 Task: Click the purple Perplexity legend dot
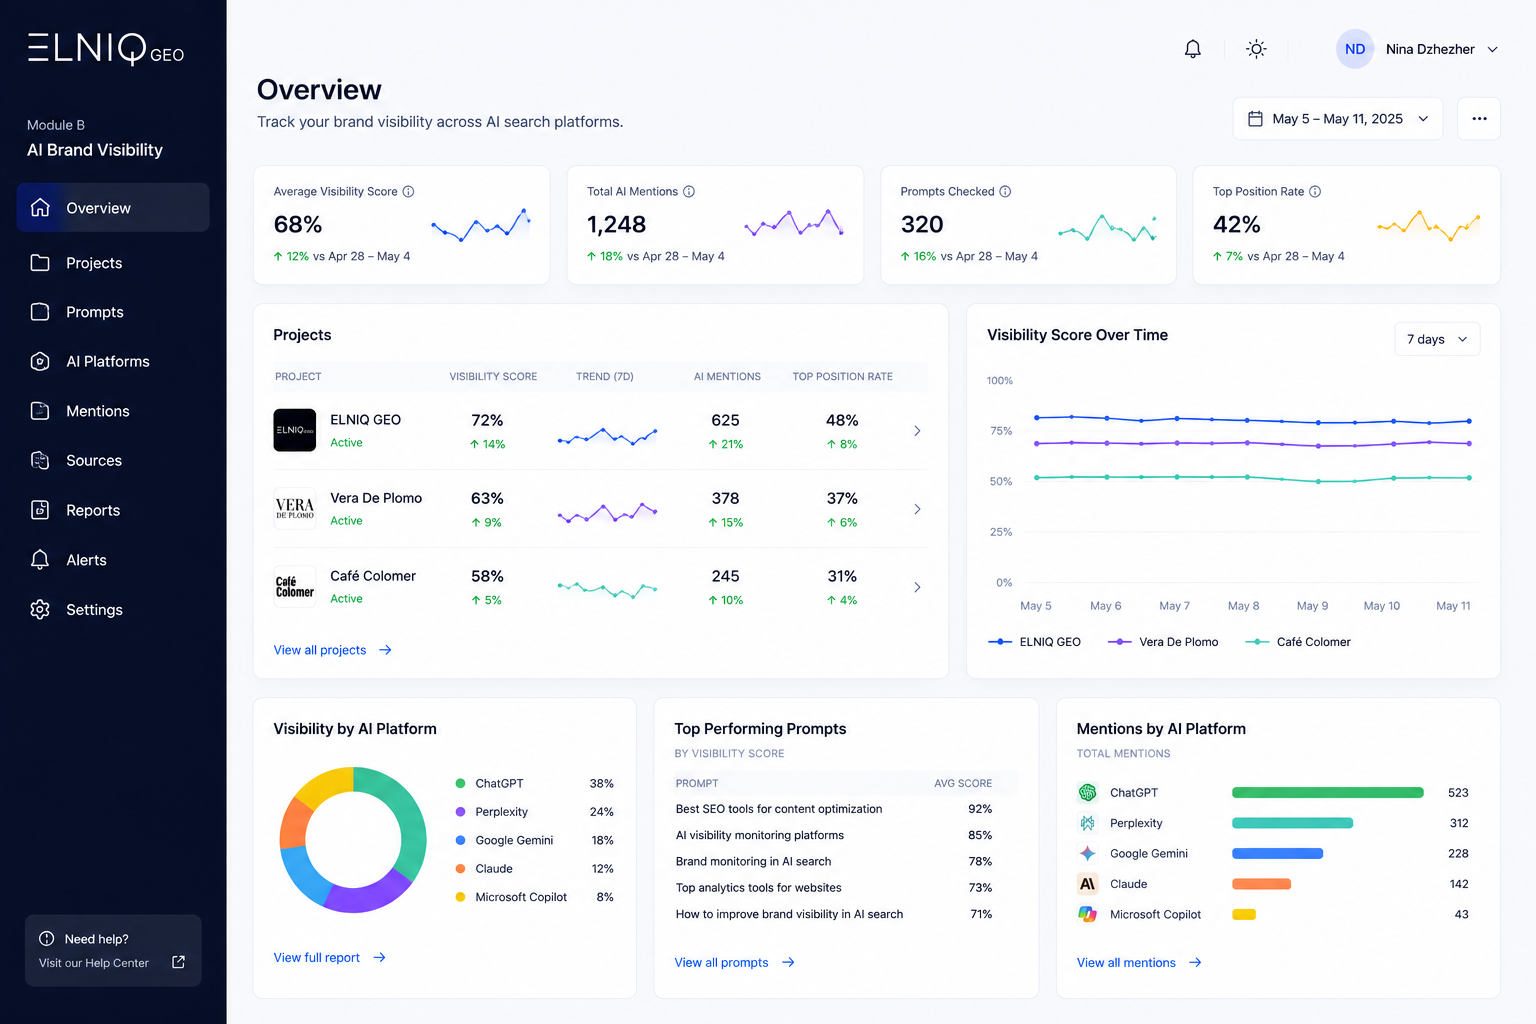tap(460, 812)
